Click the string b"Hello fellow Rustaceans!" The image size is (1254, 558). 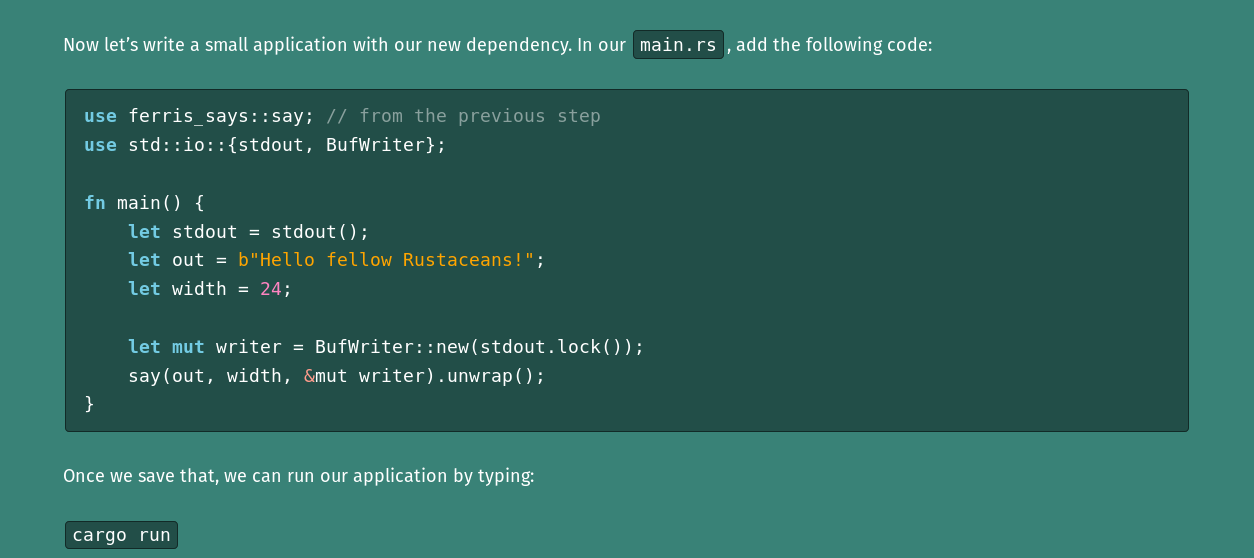click(x=386, y=260)
